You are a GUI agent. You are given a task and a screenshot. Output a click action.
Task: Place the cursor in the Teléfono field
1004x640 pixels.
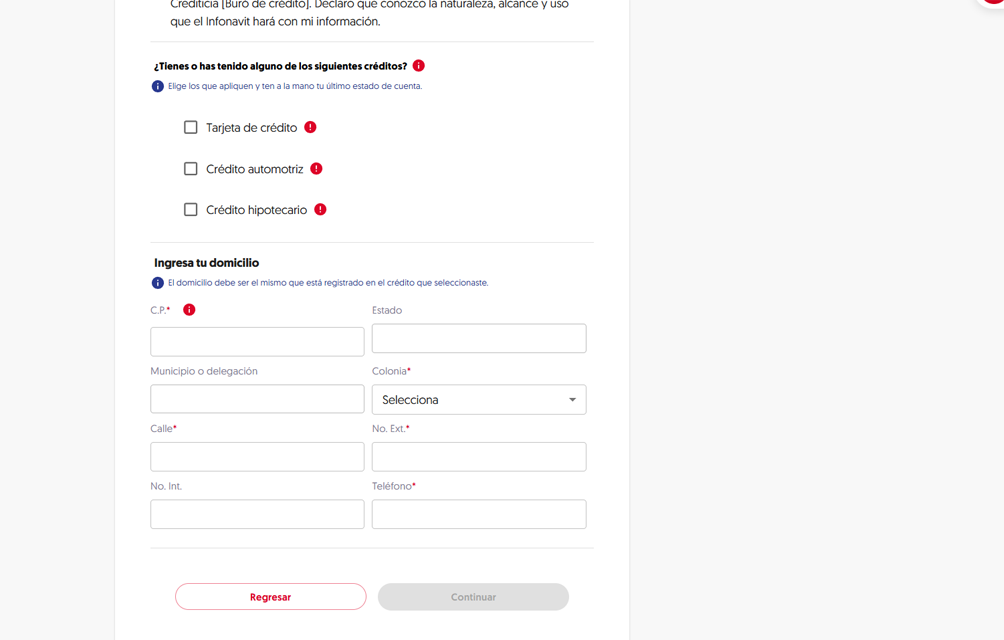click(479, 514)
